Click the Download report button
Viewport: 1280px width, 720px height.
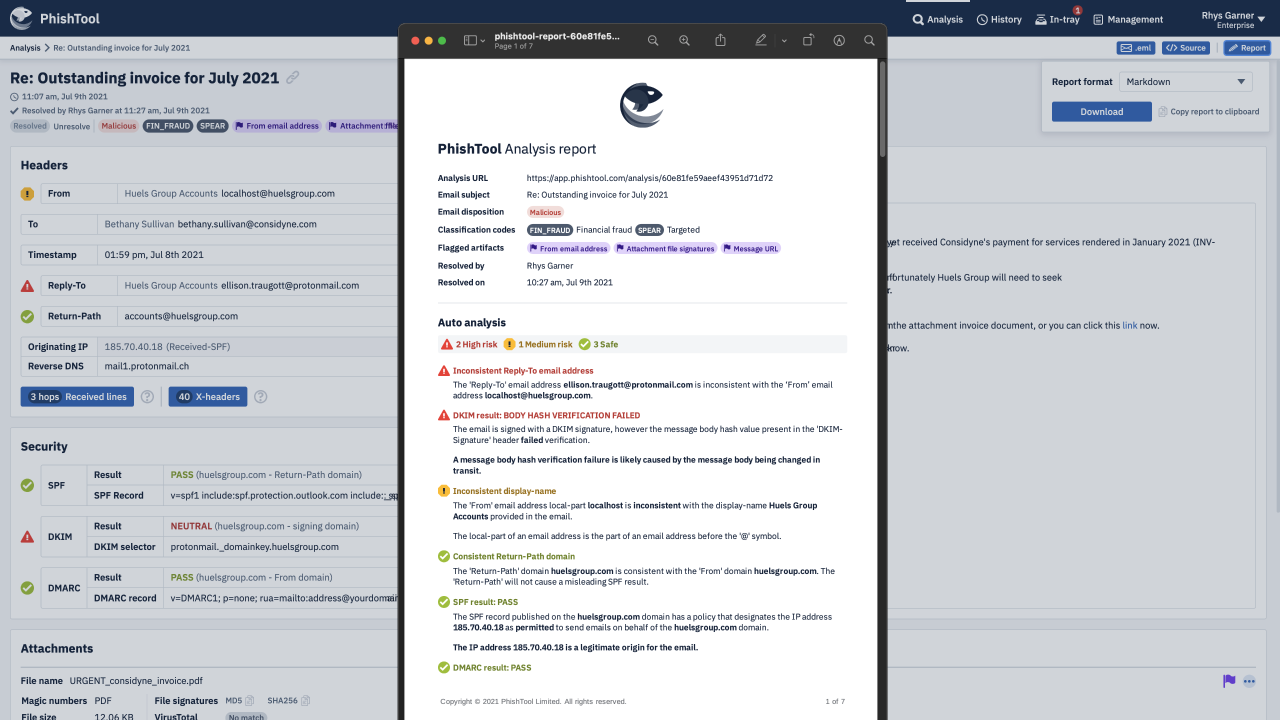[1101, 112]
